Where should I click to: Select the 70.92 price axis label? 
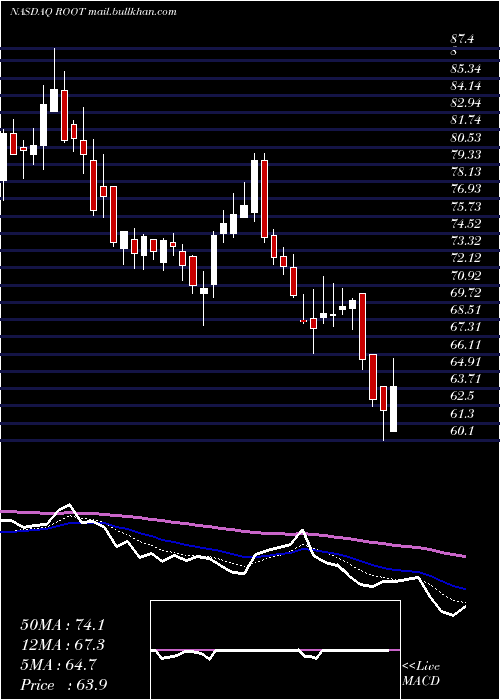466,275
